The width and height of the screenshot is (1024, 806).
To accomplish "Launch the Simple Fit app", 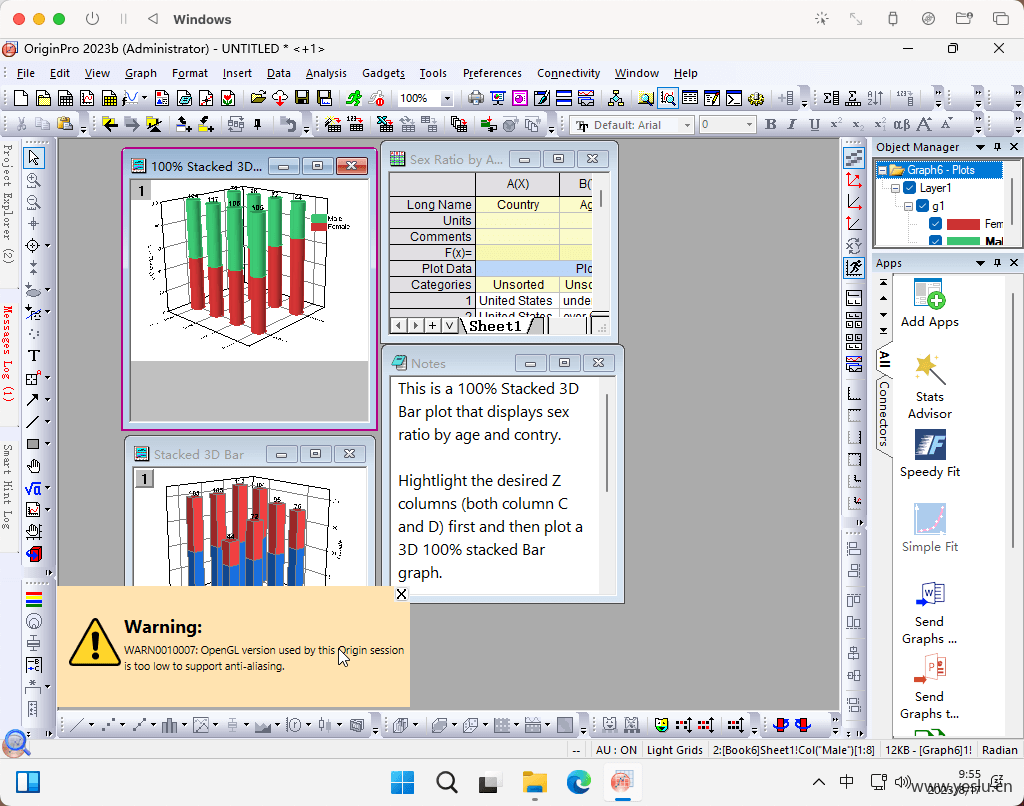I will (929, 528).
